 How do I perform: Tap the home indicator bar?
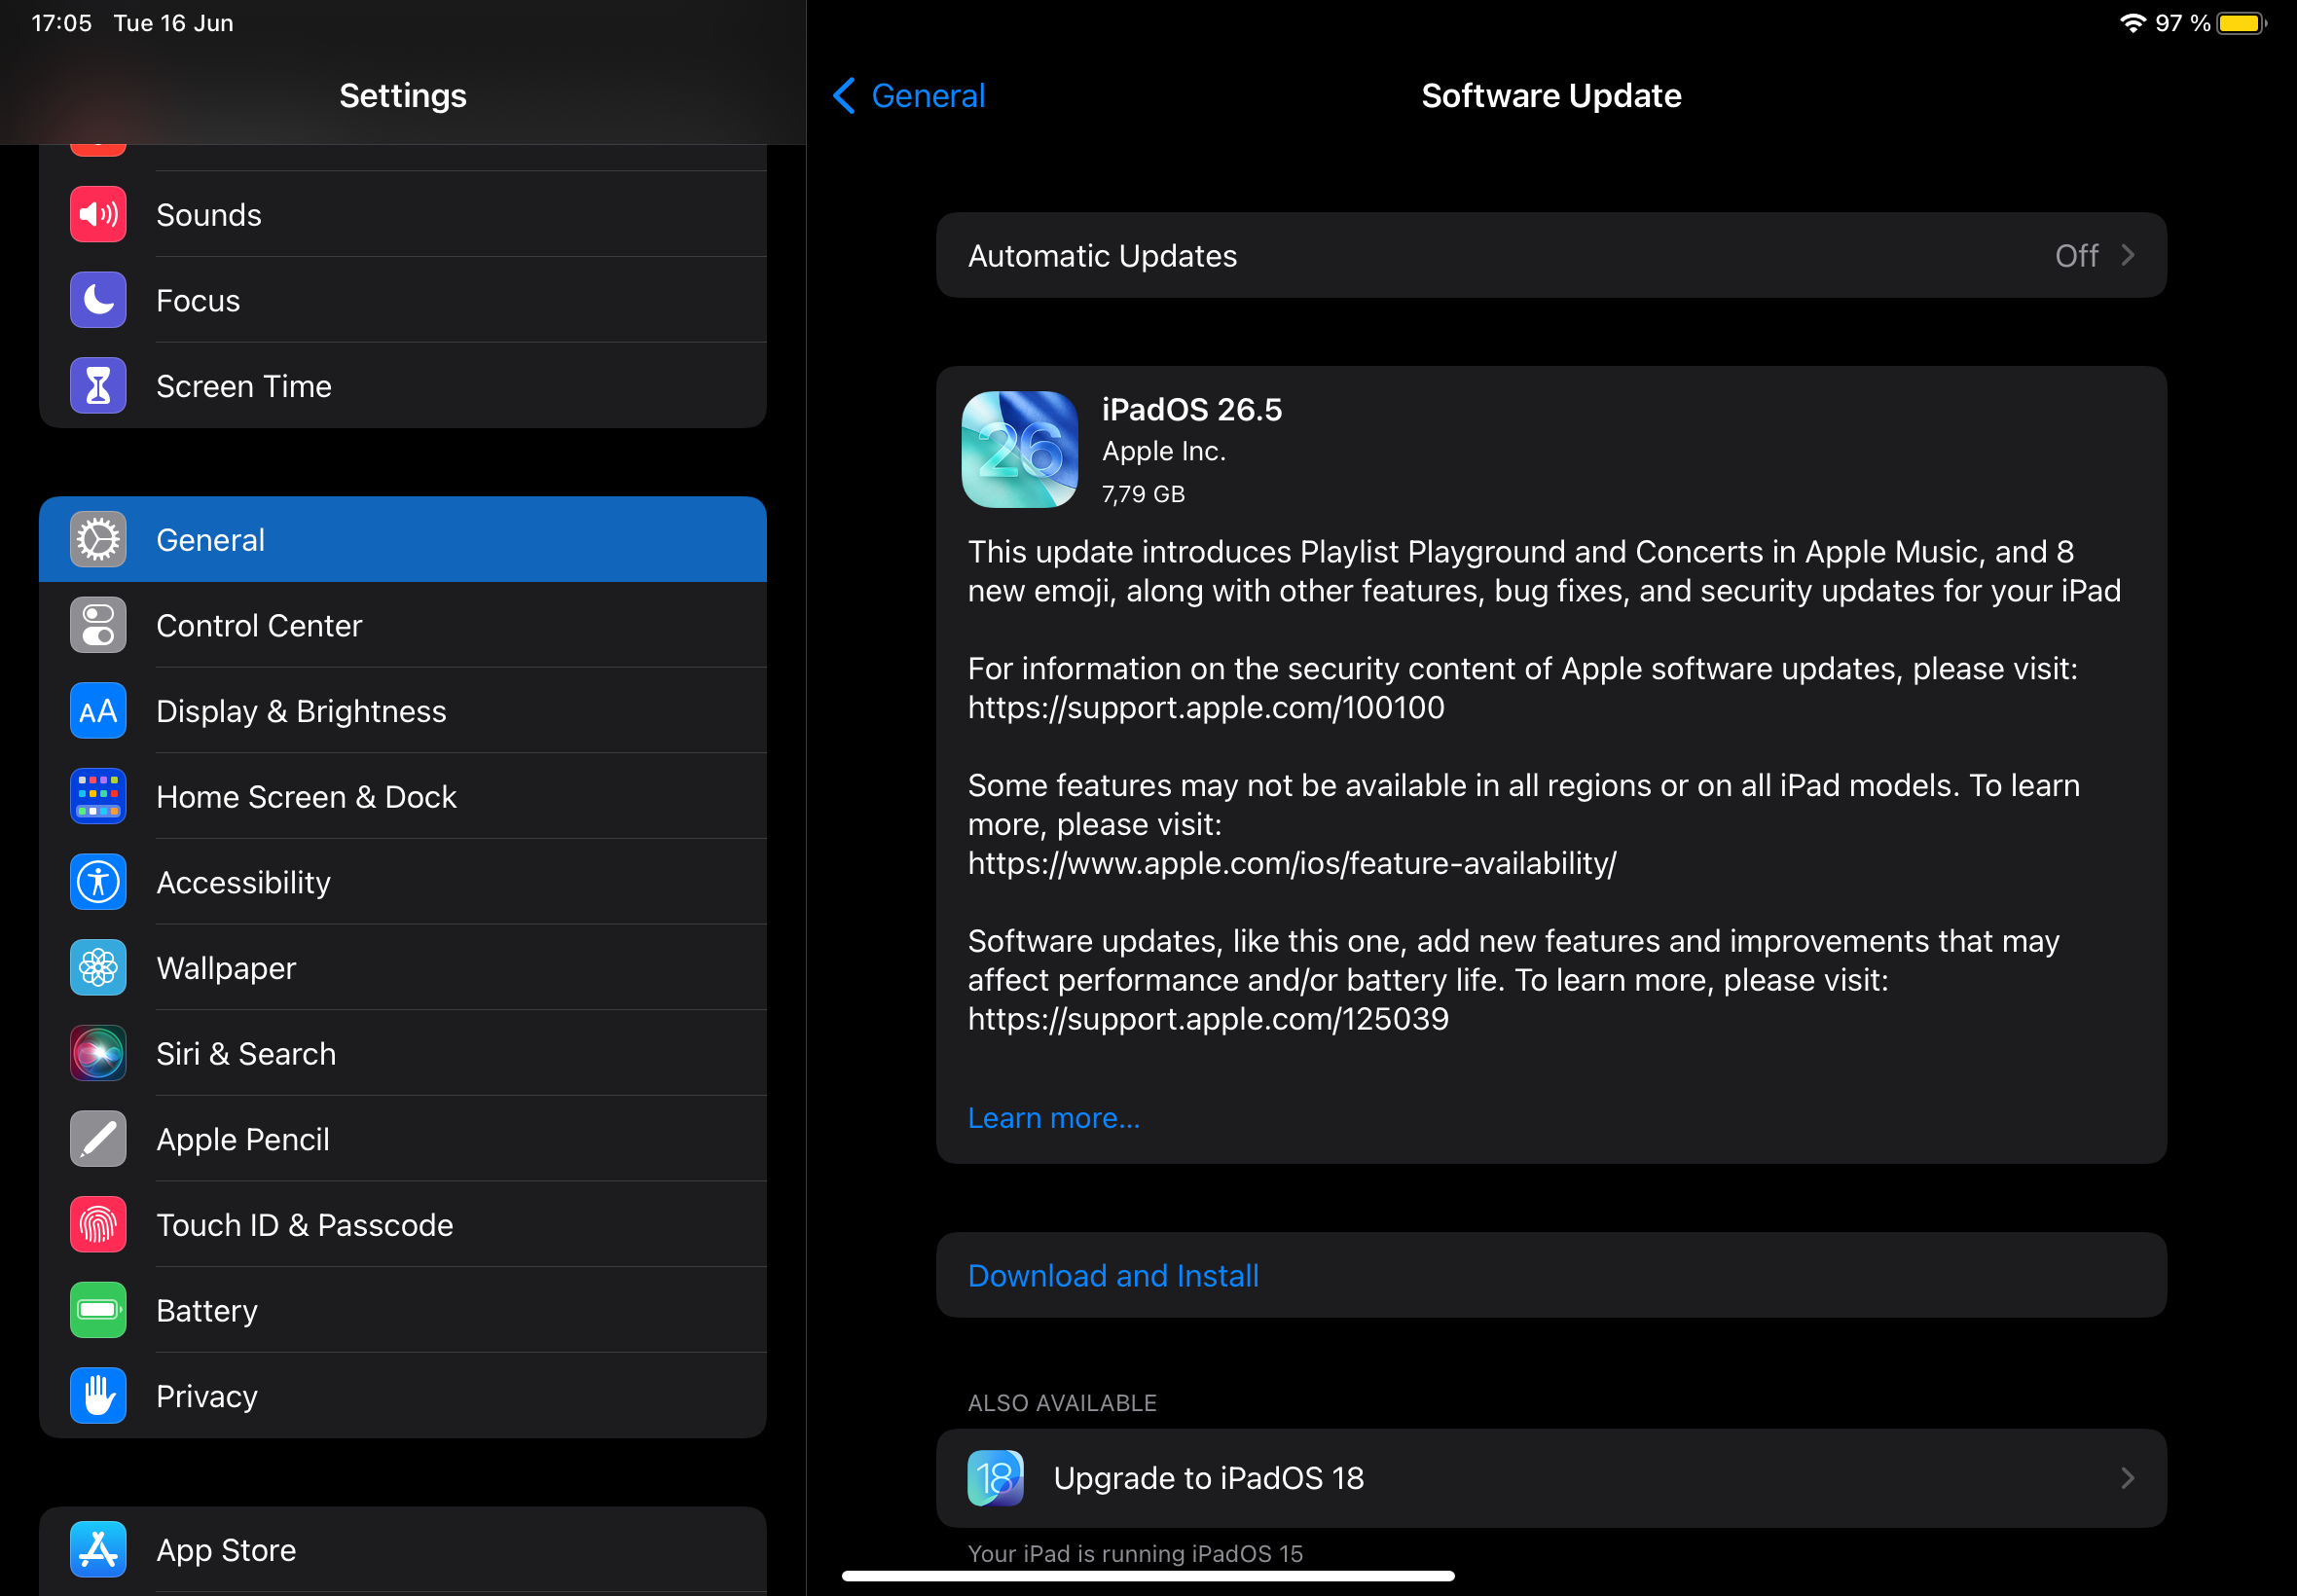pos(1148,1577)
